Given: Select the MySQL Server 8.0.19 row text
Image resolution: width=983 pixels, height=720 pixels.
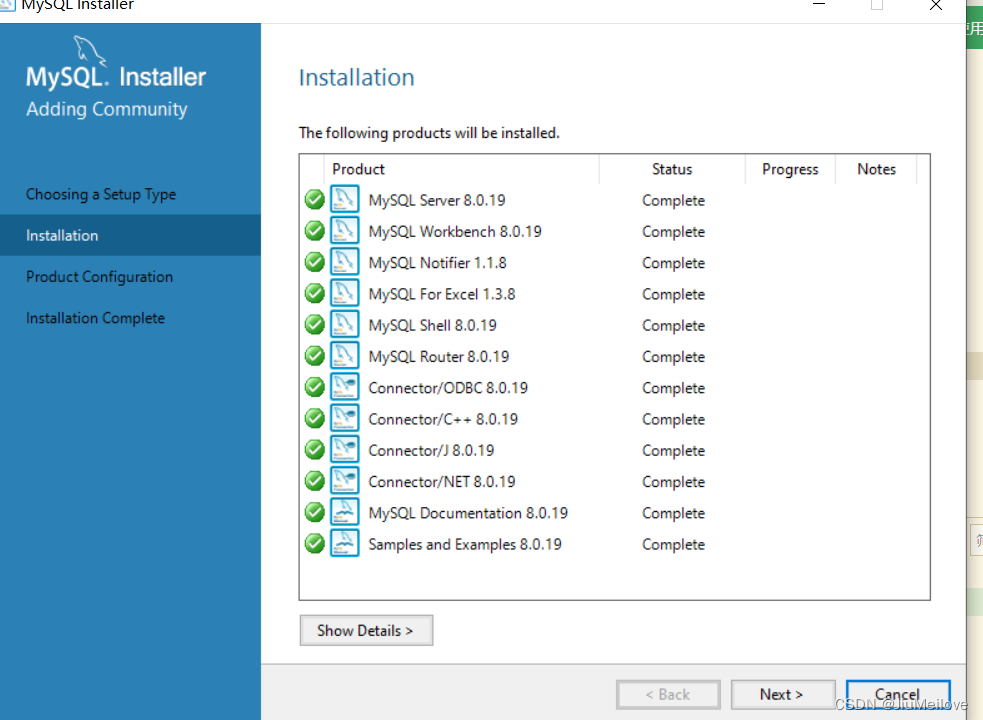Looking at the screenshot, I should (437, 200).
